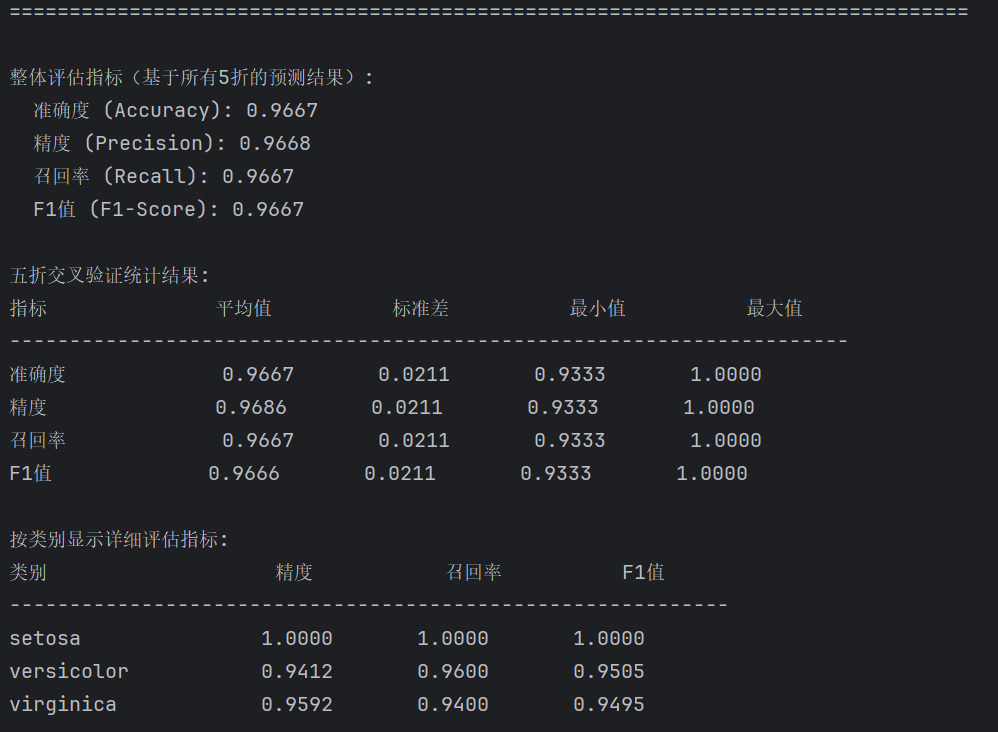Screen dimensions: 998x732
Task: Click mean value 0.9686 in 精度 row
Action: (251, 408)
